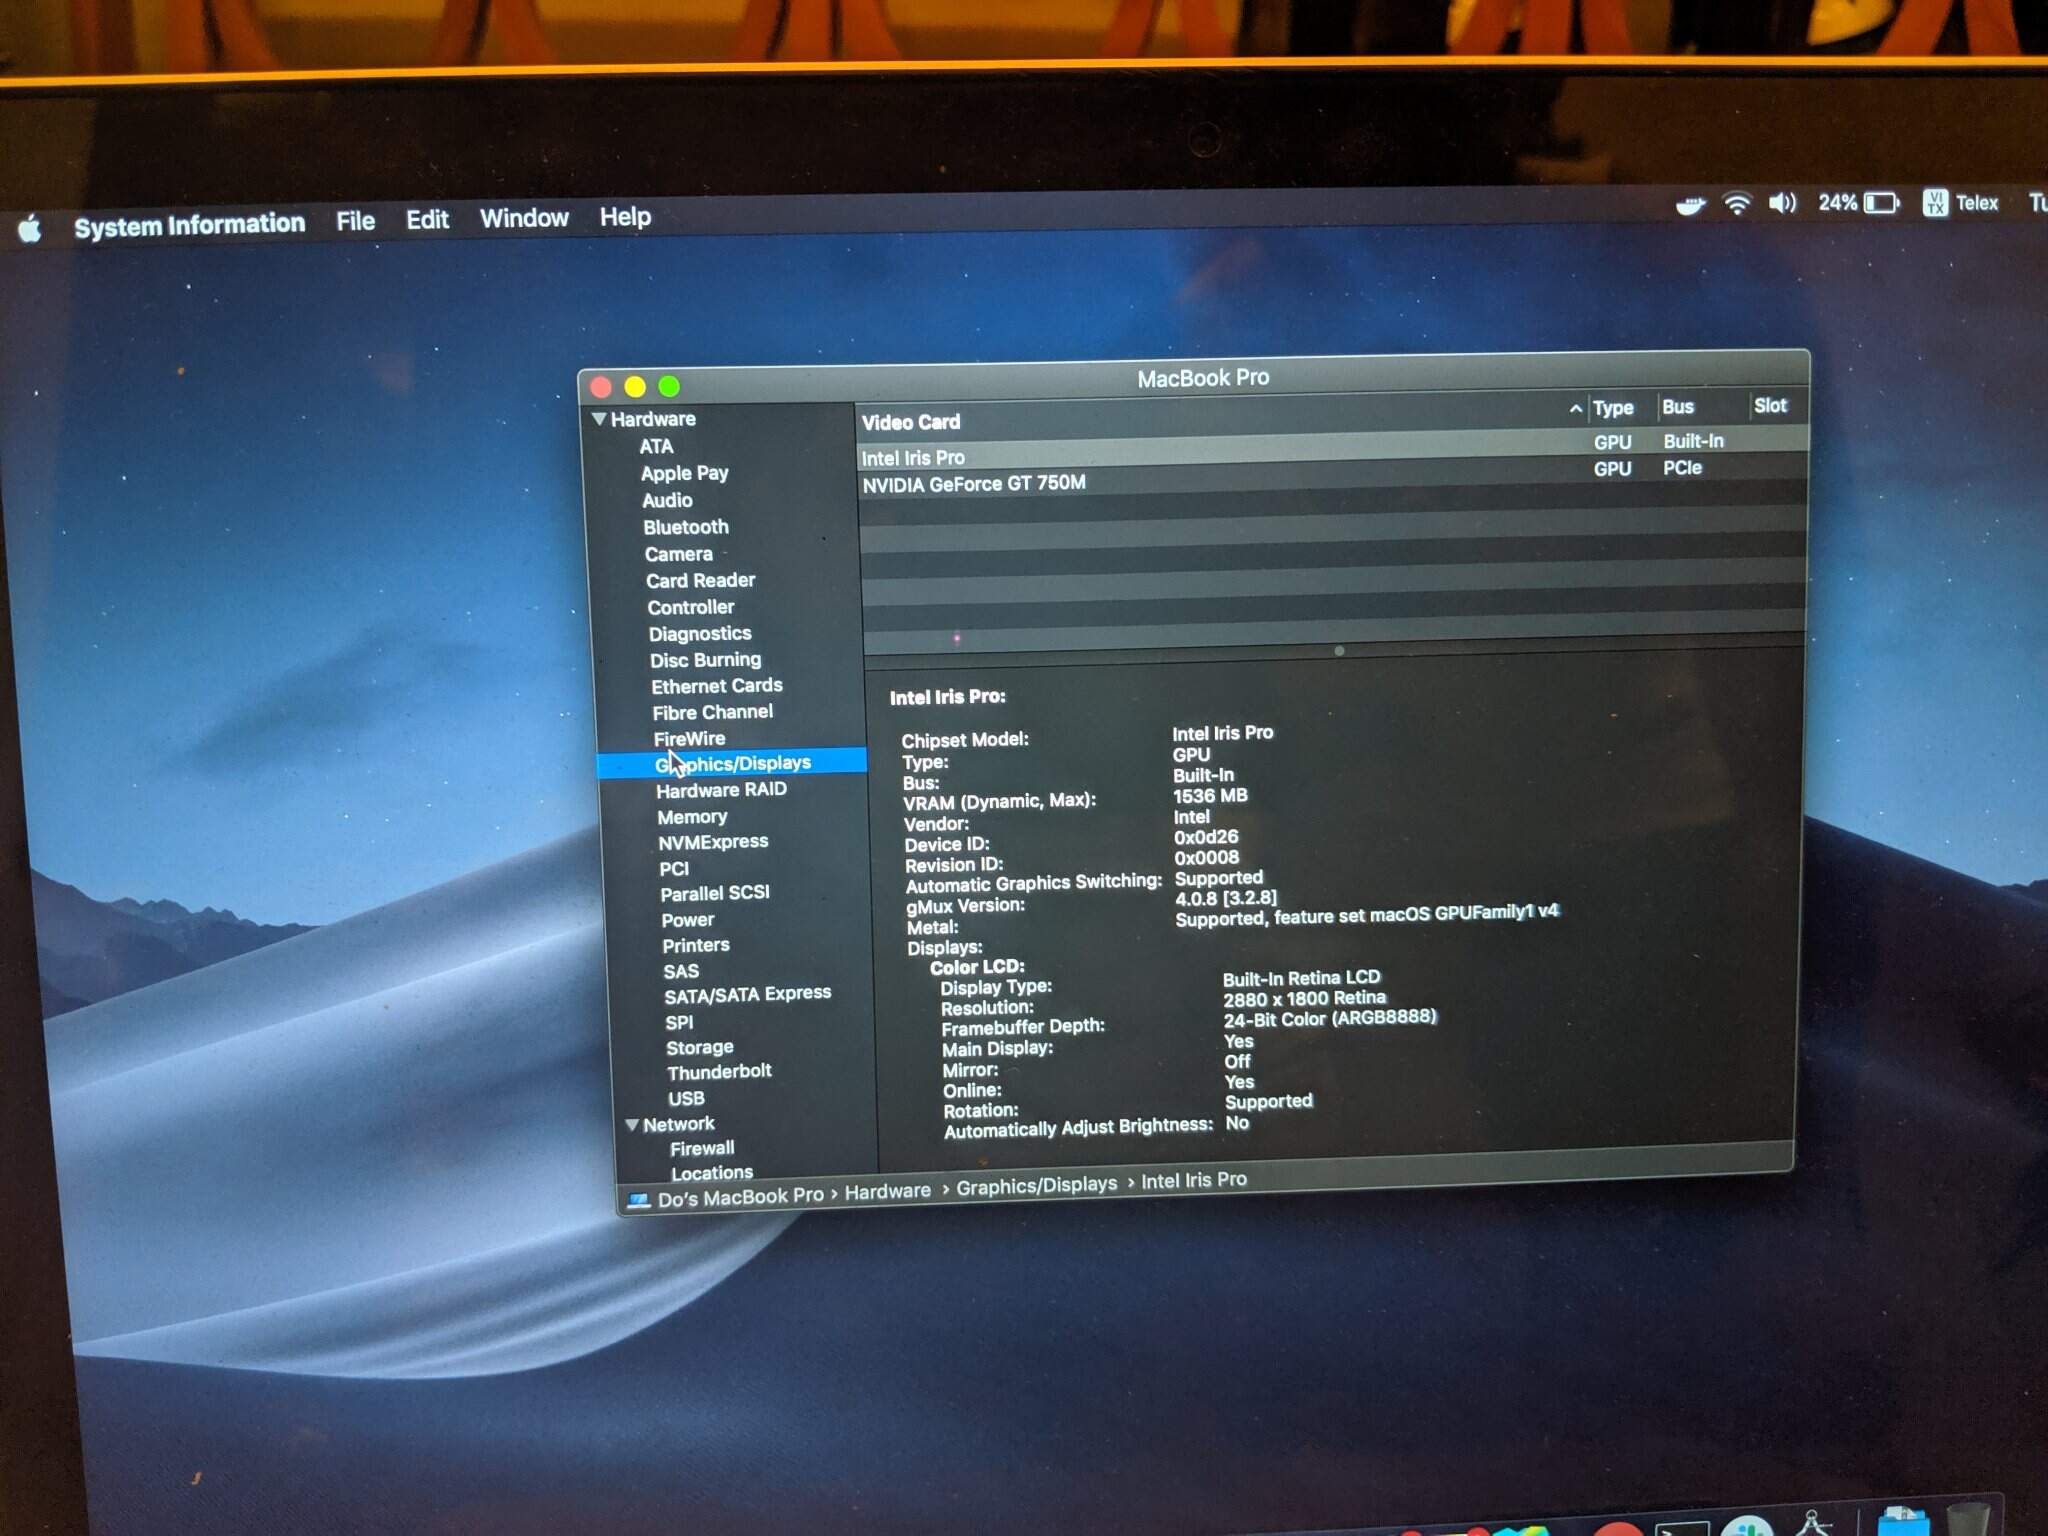
Task: Select Printers in the sidebar
Action: coord(696,945)
